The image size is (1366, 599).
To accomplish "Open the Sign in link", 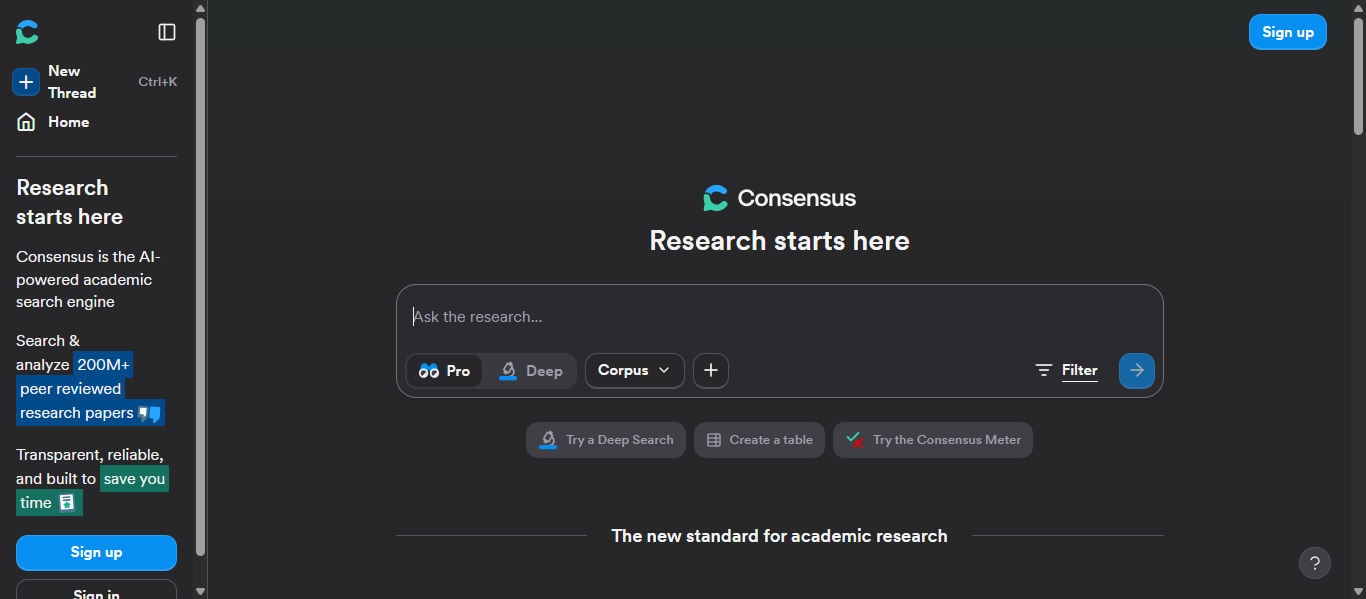I will pyautogui.click(x=96, y=592).
